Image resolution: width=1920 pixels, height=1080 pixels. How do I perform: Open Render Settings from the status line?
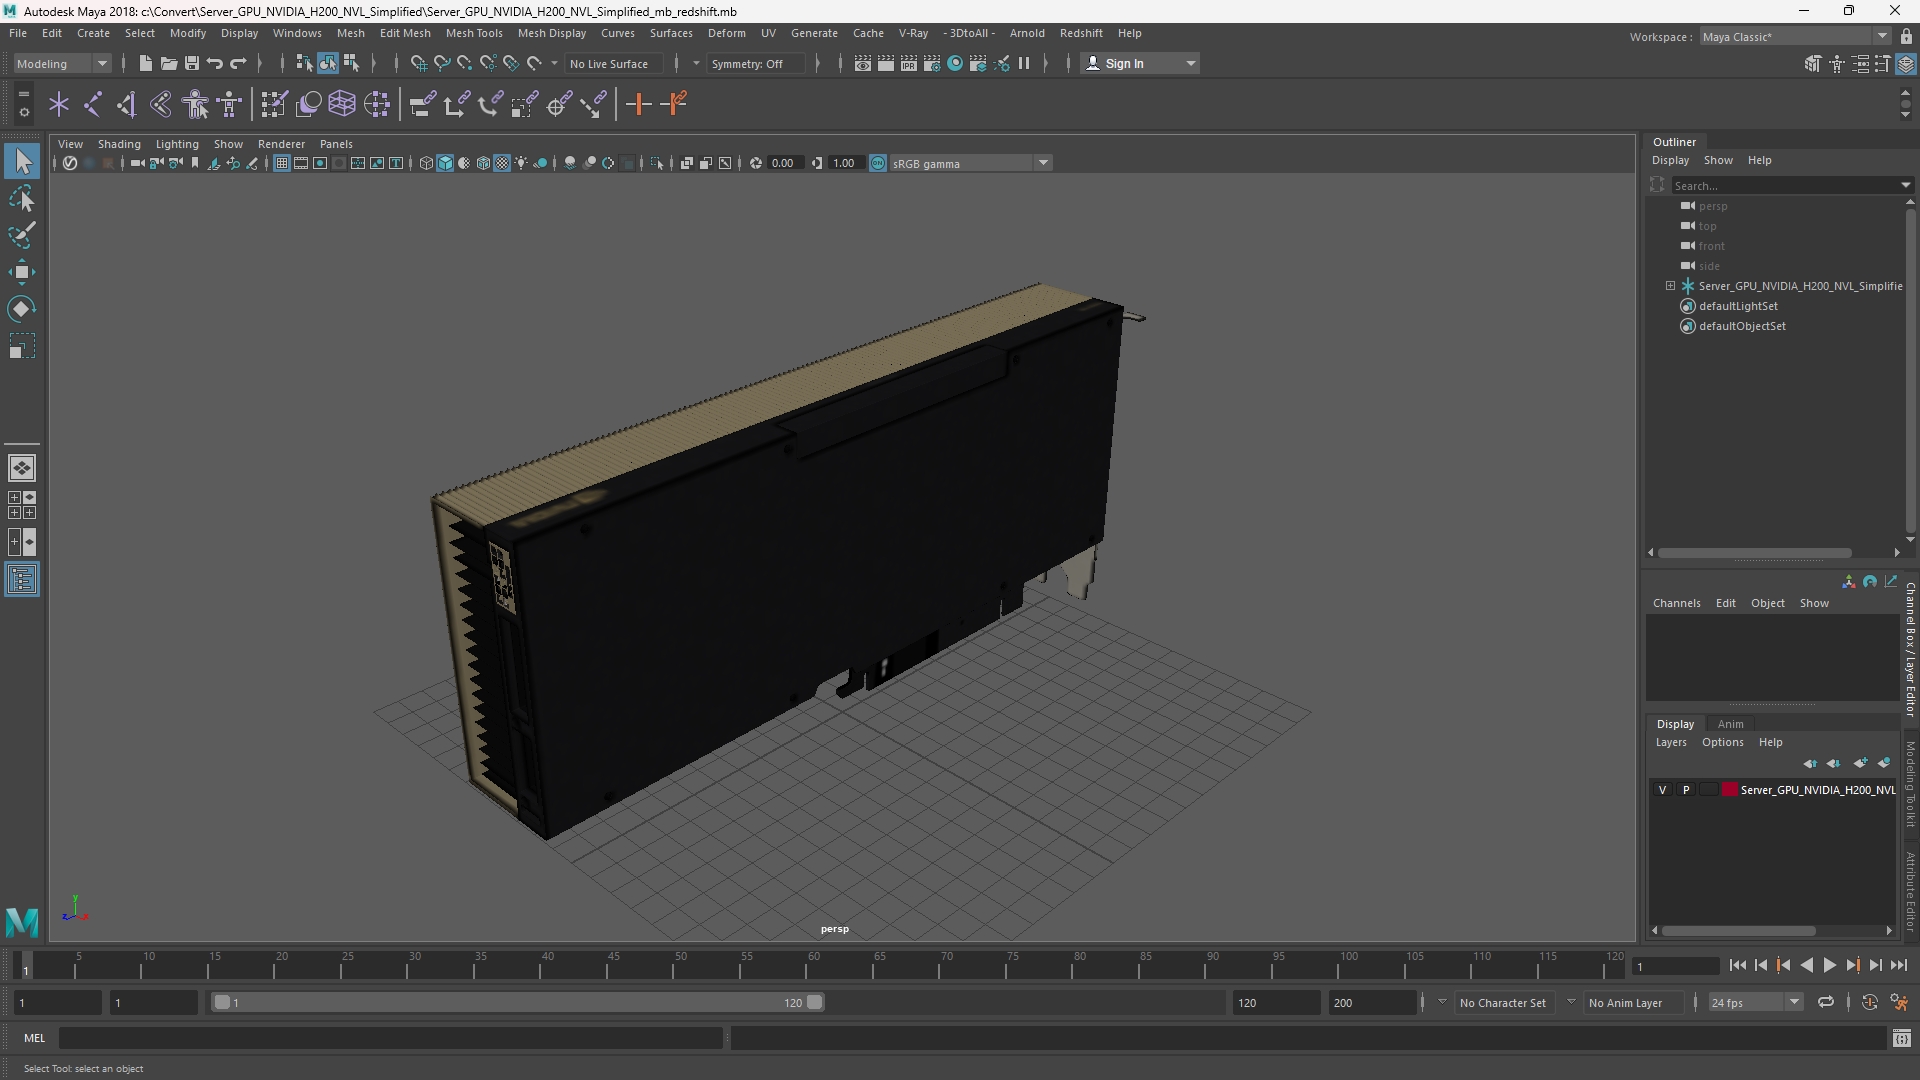pyautogui.click(x=932, y=63)
